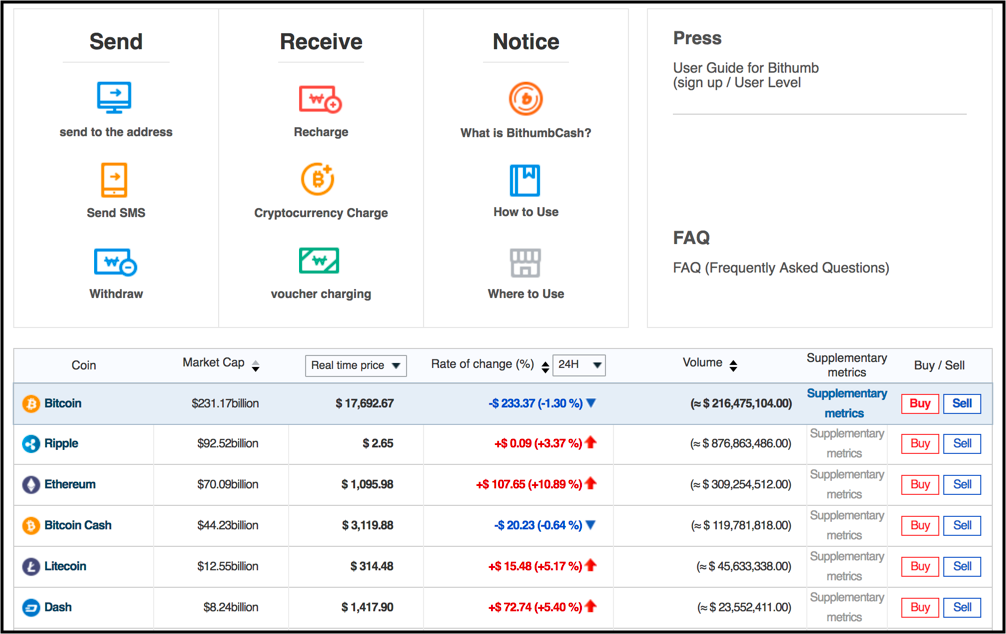This screenshot has width=1006, height=634.
Task: Open the Where to Use store icon
Action: coord(525,263)
